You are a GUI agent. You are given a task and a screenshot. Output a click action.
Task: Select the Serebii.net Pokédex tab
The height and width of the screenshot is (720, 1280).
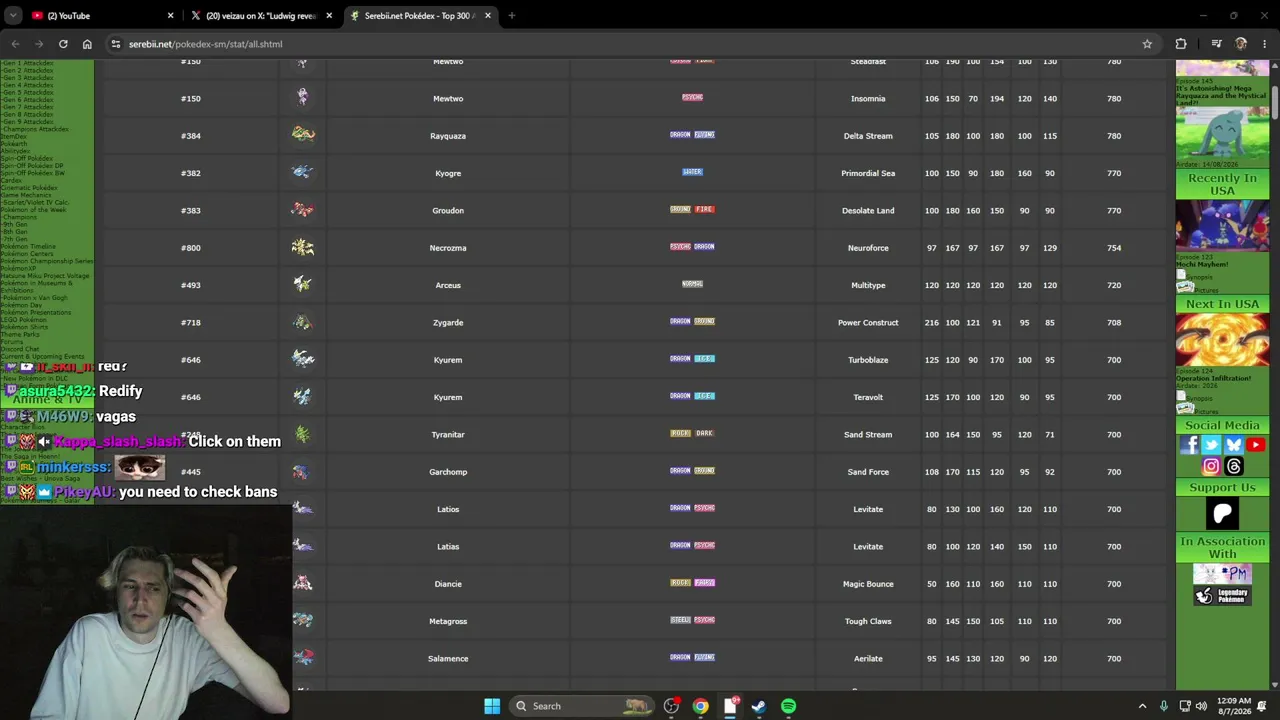[422, 15]
